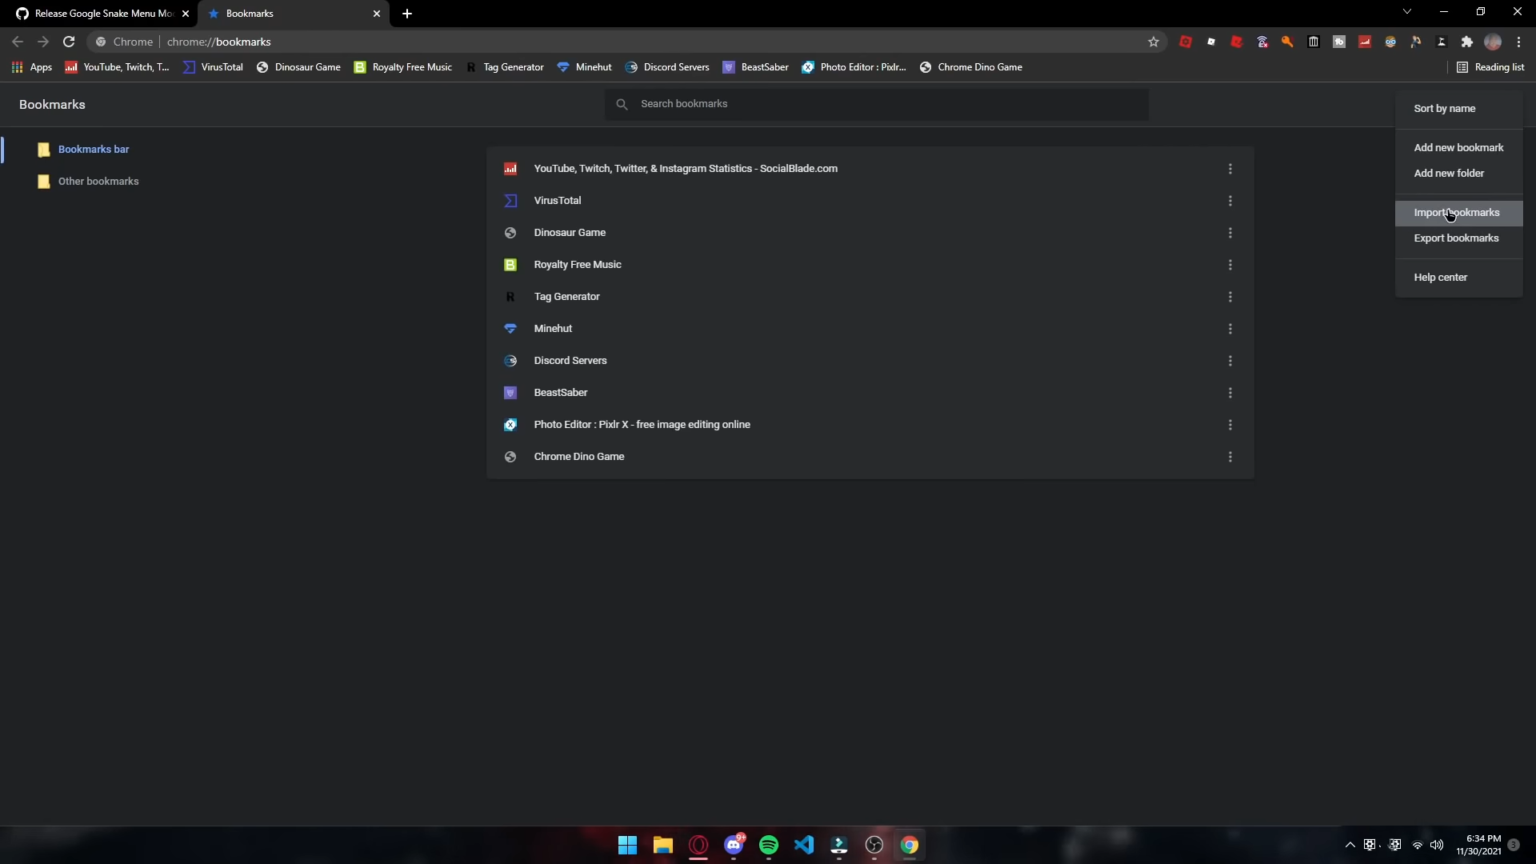Viewport: 1536px width, 864px height.
Task: Open the Chrome three-dot menu
Action: click(x=1519, y=42)
